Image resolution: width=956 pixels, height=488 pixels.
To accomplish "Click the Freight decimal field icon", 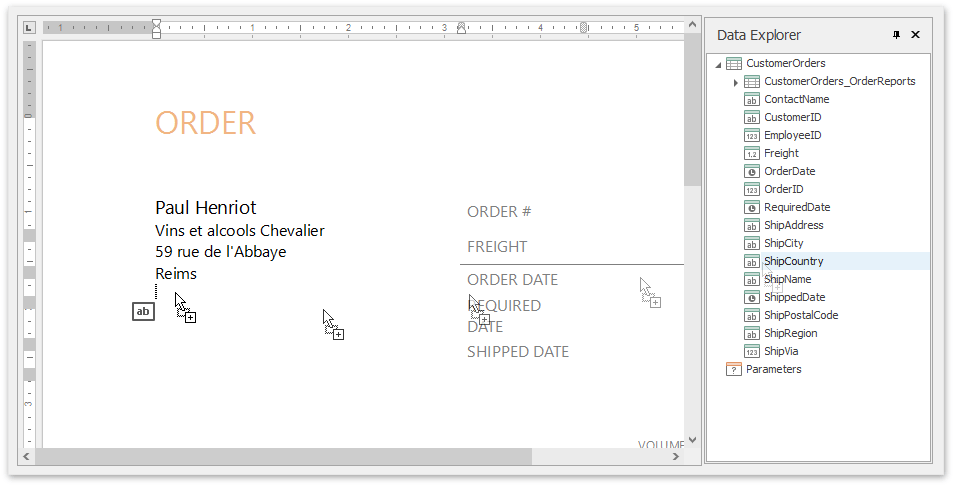I will pyautogui.click(x=752, y=154).
